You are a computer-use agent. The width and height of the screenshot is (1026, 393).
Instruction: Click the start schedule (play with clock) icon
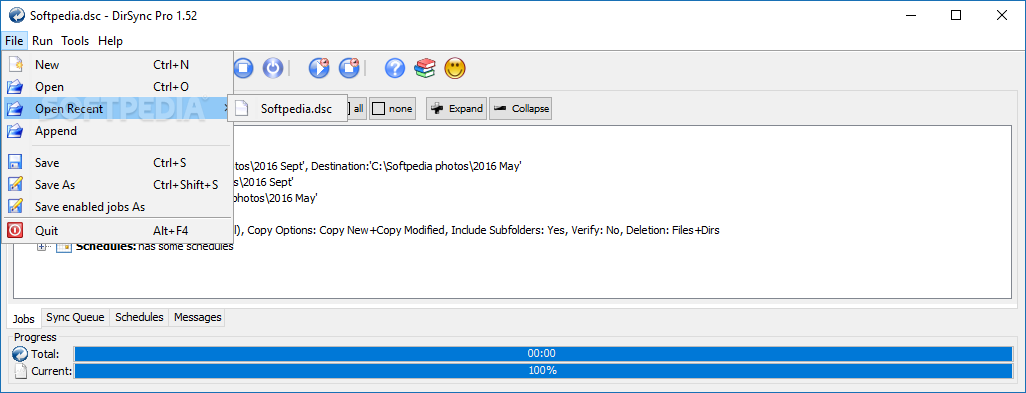[319, 67]
